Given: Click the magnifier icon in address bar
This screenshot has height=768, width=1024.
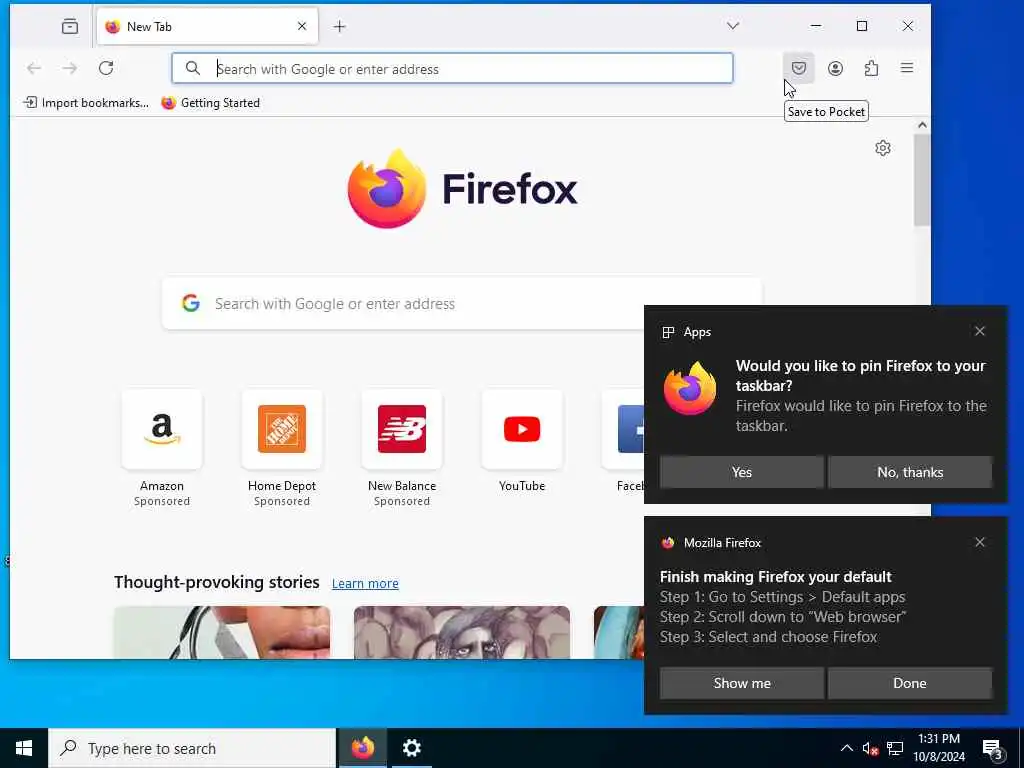Looking at the screenshot, I should coord(193,68).
